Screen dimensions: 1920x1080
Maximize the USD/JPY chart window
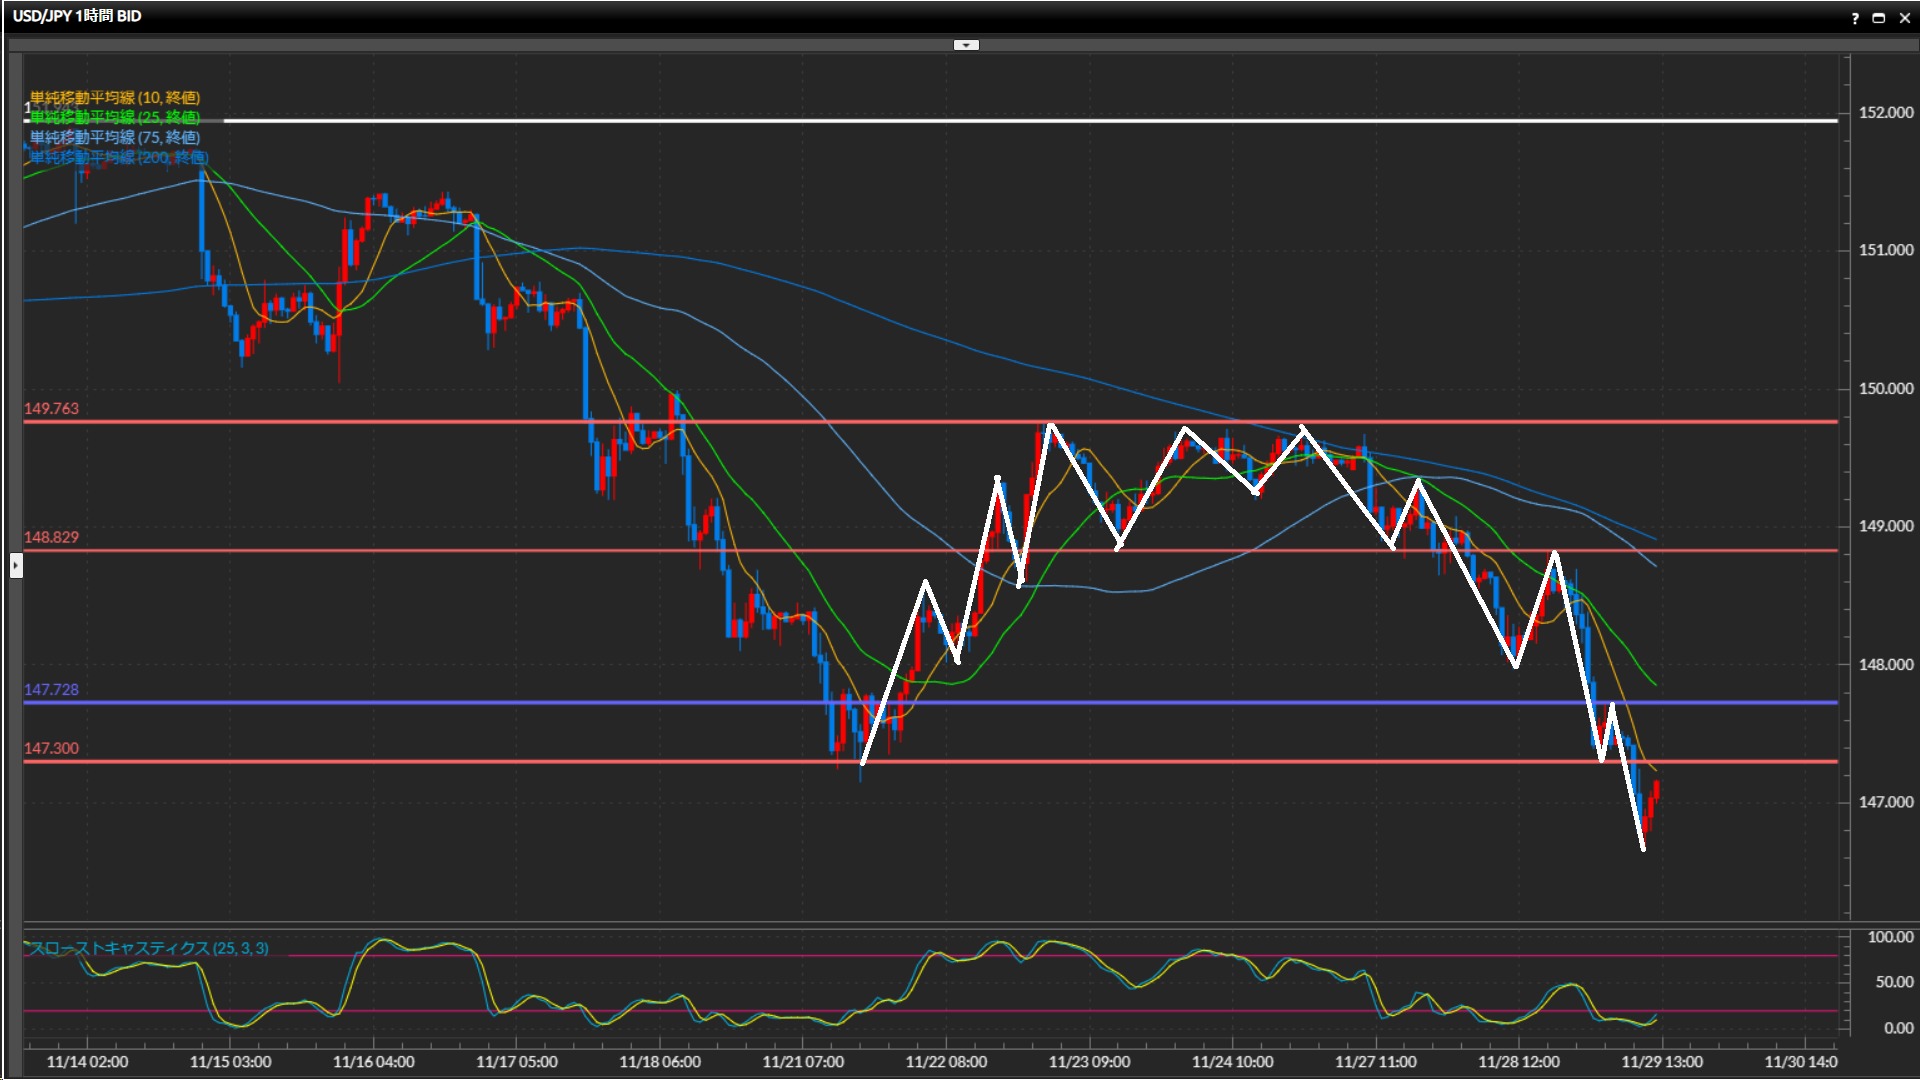pos(1879,18)
